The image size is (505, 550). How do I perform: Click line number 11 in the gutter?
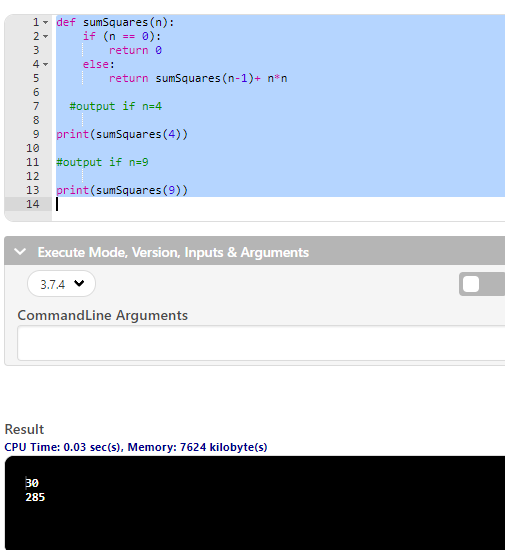pyautogui.click(x=33, y=162)
